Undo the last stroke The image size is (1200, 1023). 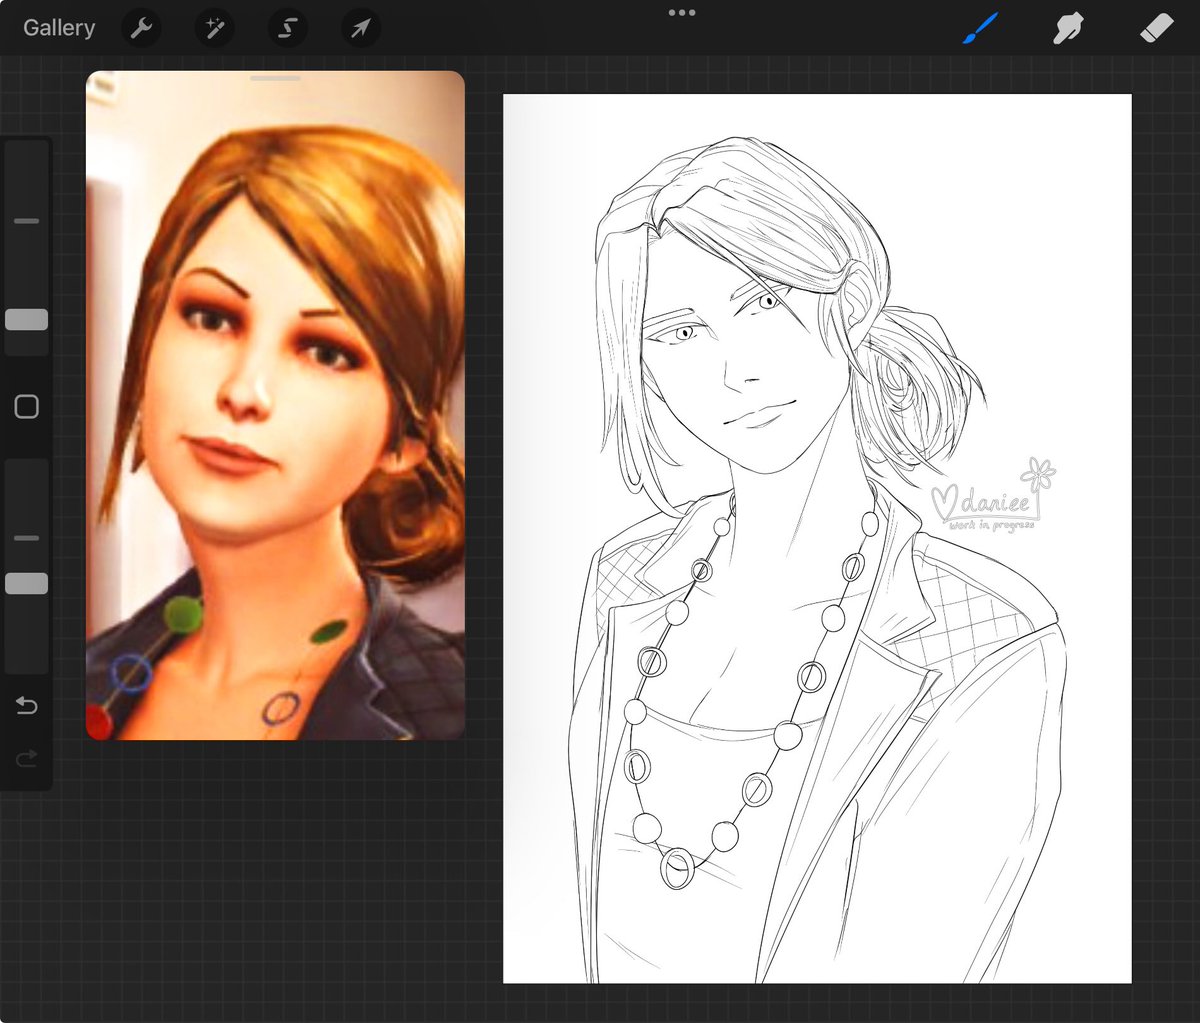[27, 707]
